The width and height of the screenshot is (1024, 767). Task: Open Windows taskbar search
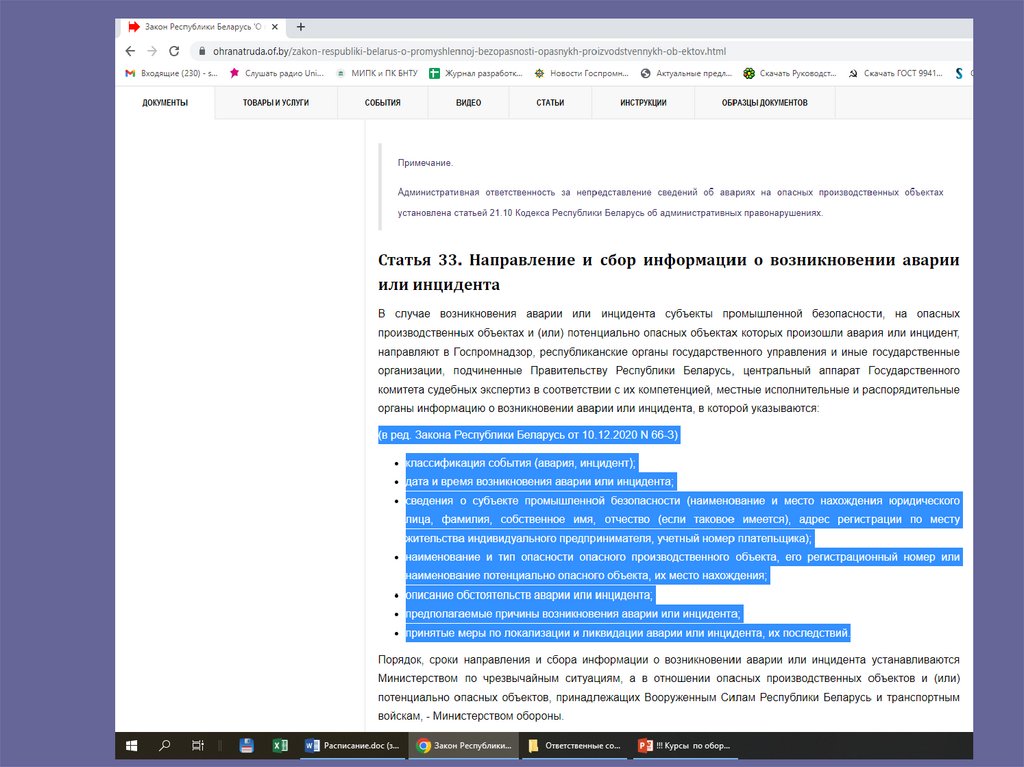(x=165, y=745)
